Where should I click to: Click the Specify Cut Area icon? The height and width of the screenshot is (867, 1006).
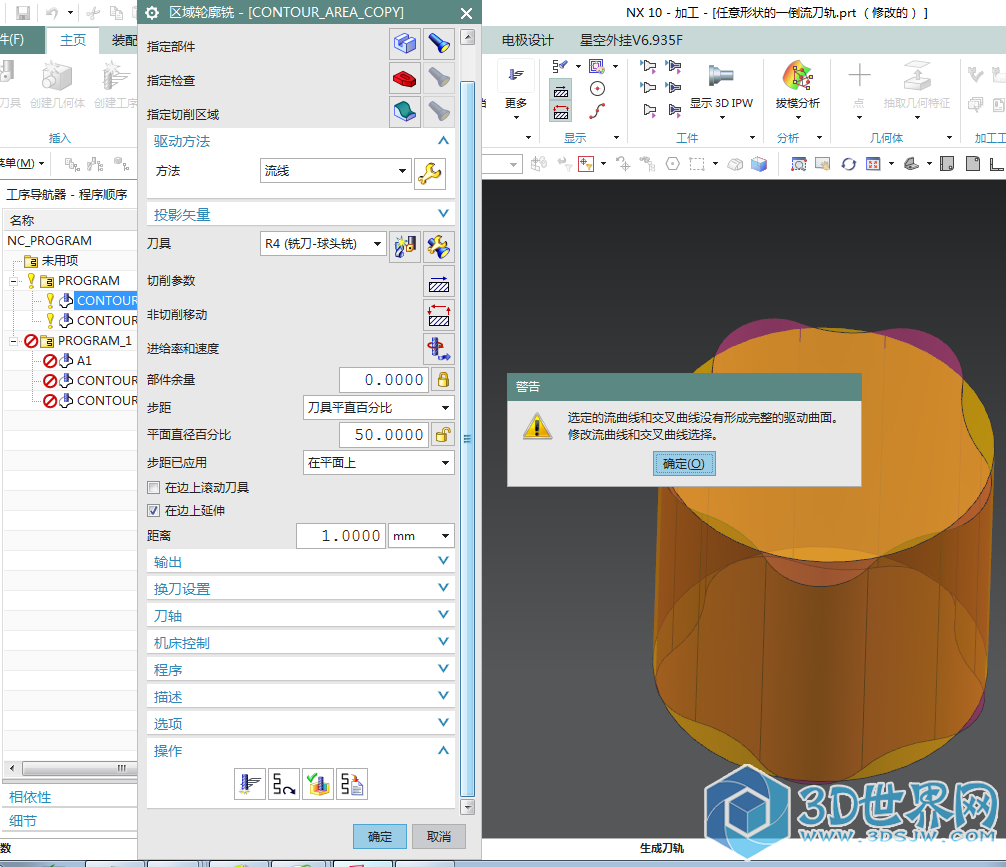tap(405, 112)
